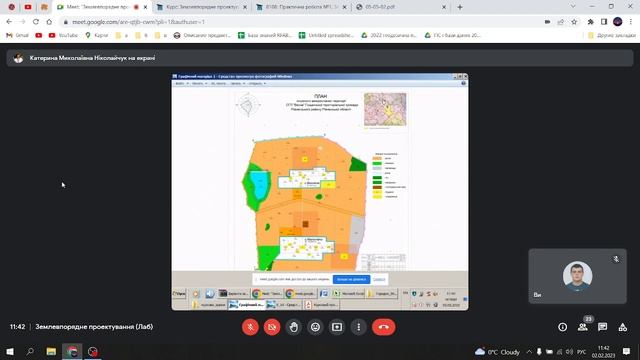Click the Chrome icon on Windows taskbar
Image resolution: width=640 pixels, height=360 pixels.
tap(72, 351)
